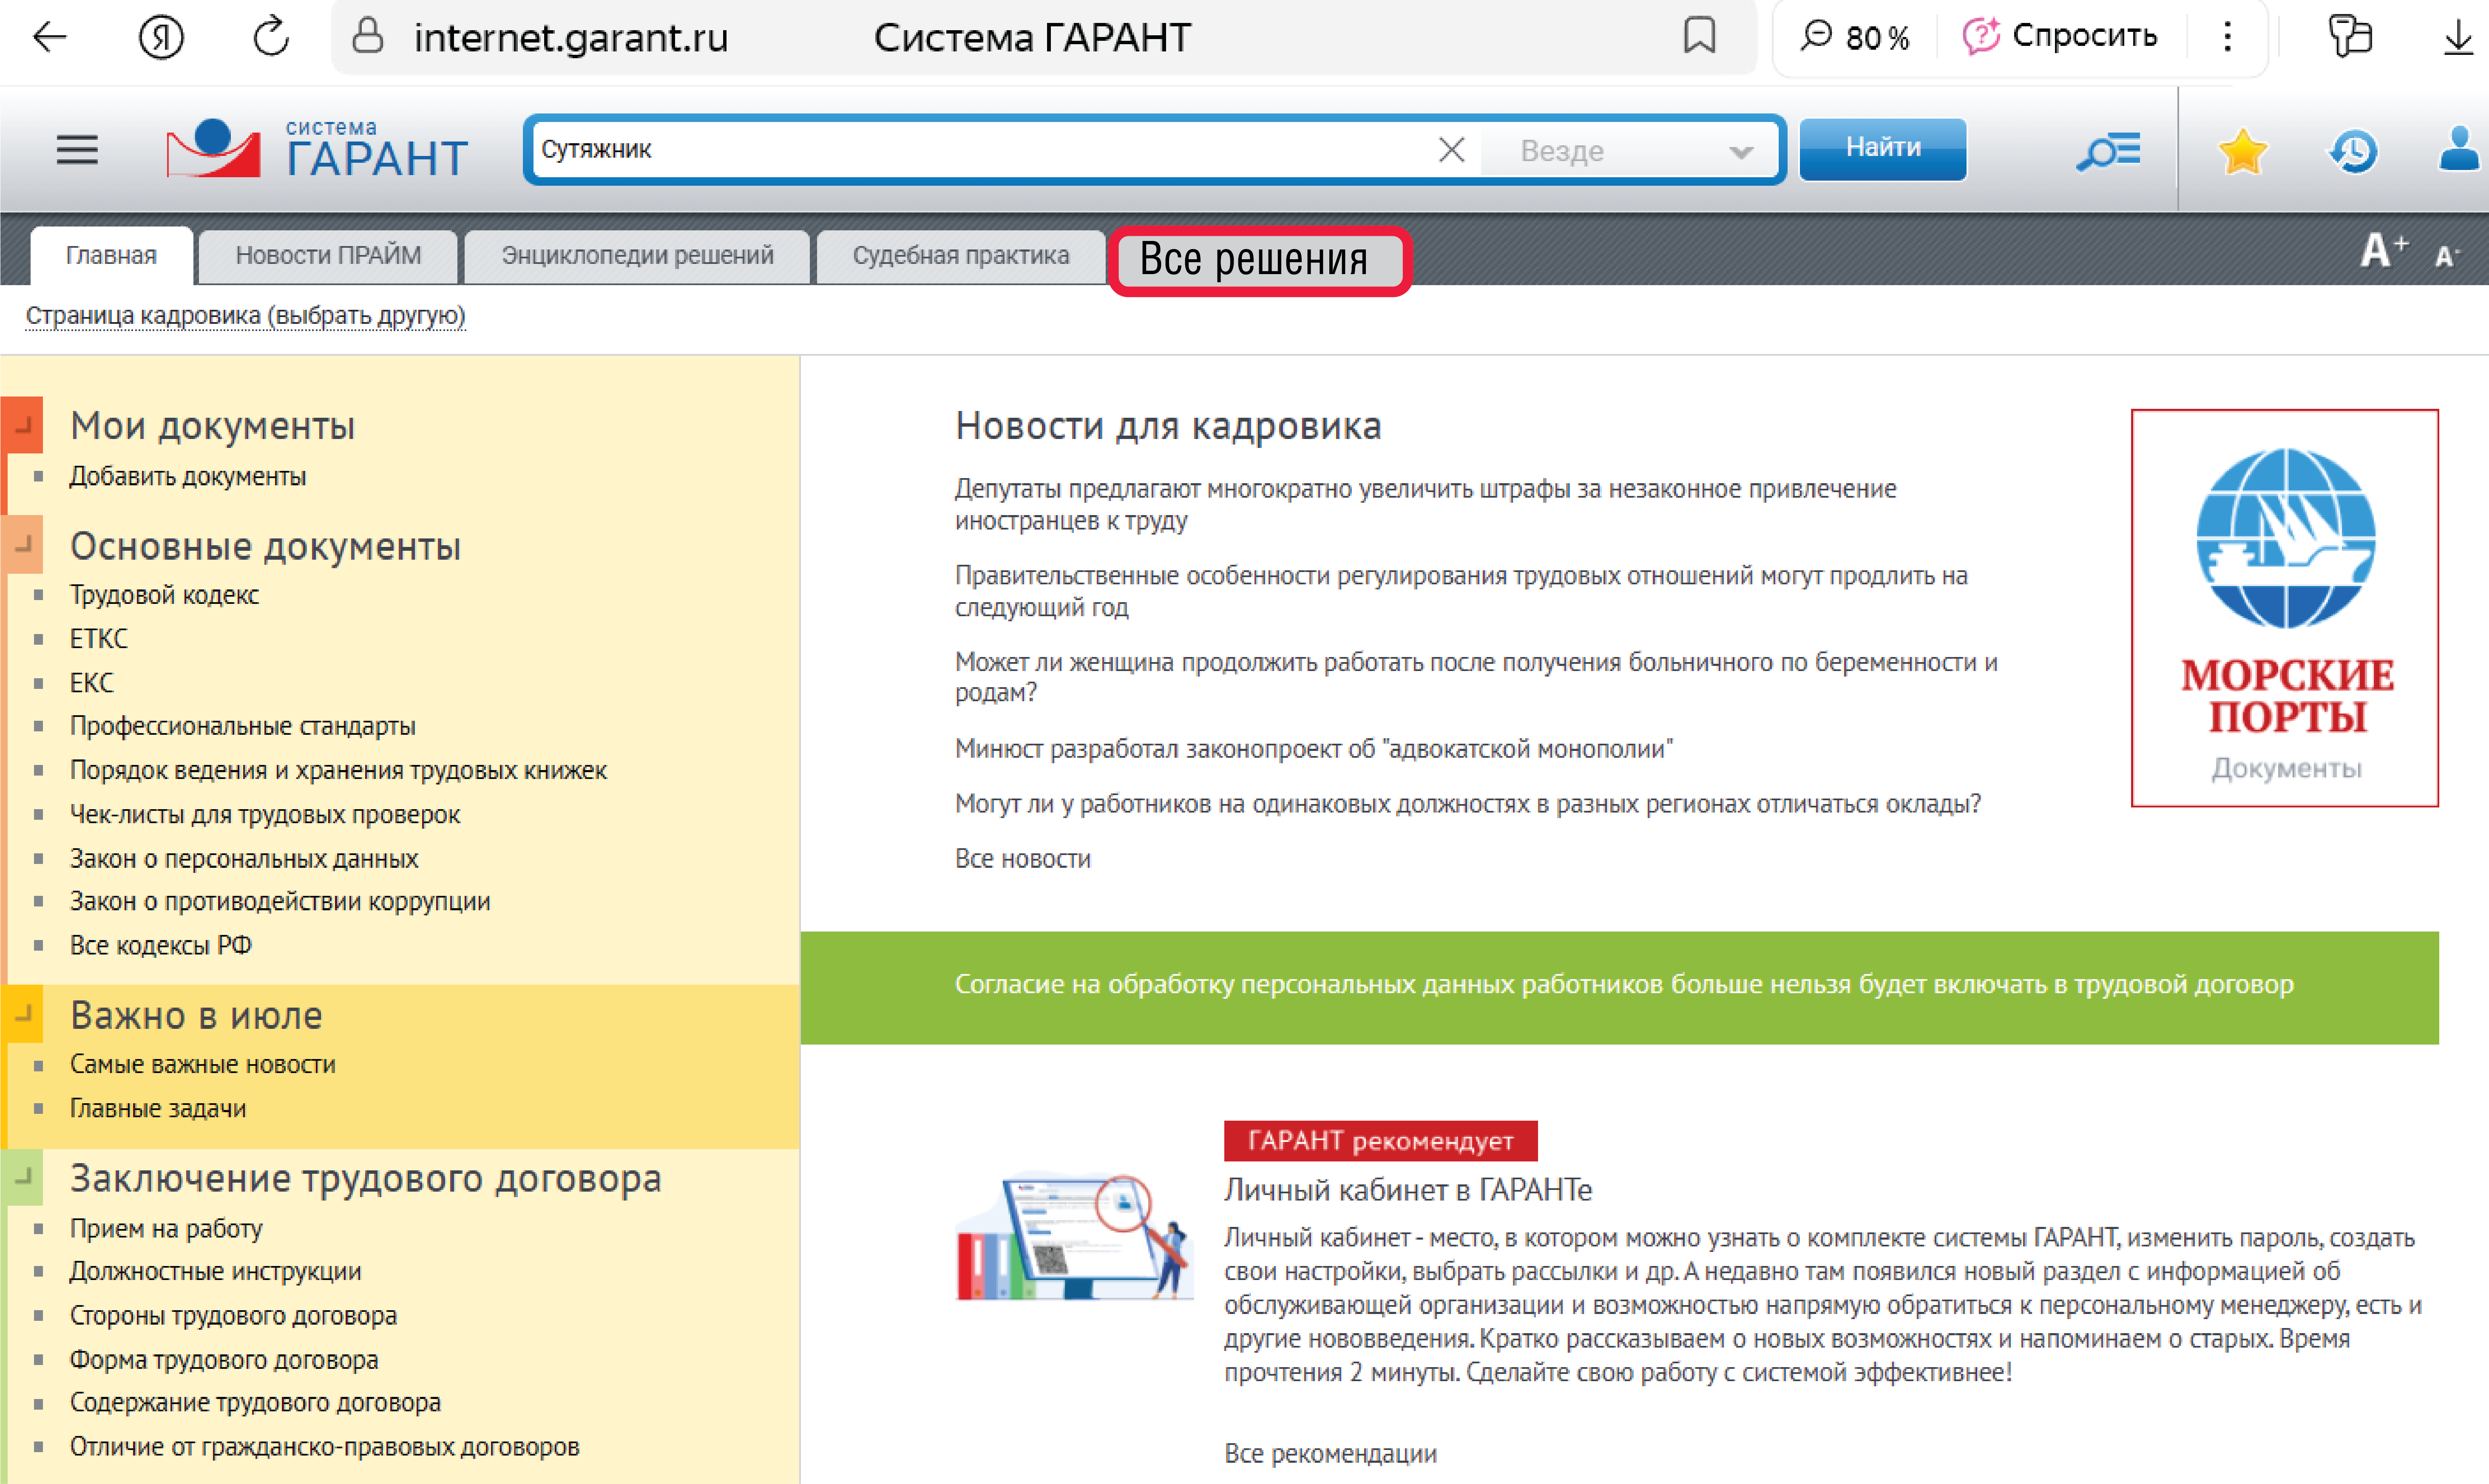Collapse the Основные документы section

22,545
